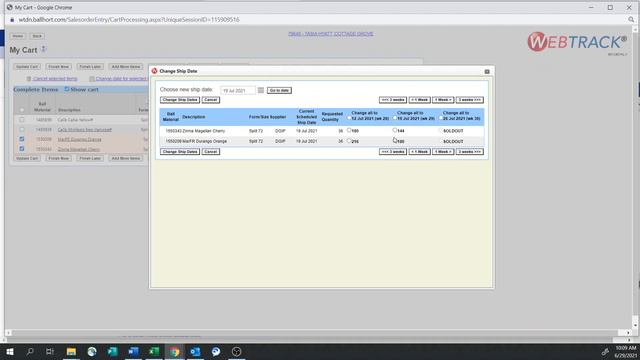Advance 1 week using upper button
This screenshot has height=360, width=640.
443,100
